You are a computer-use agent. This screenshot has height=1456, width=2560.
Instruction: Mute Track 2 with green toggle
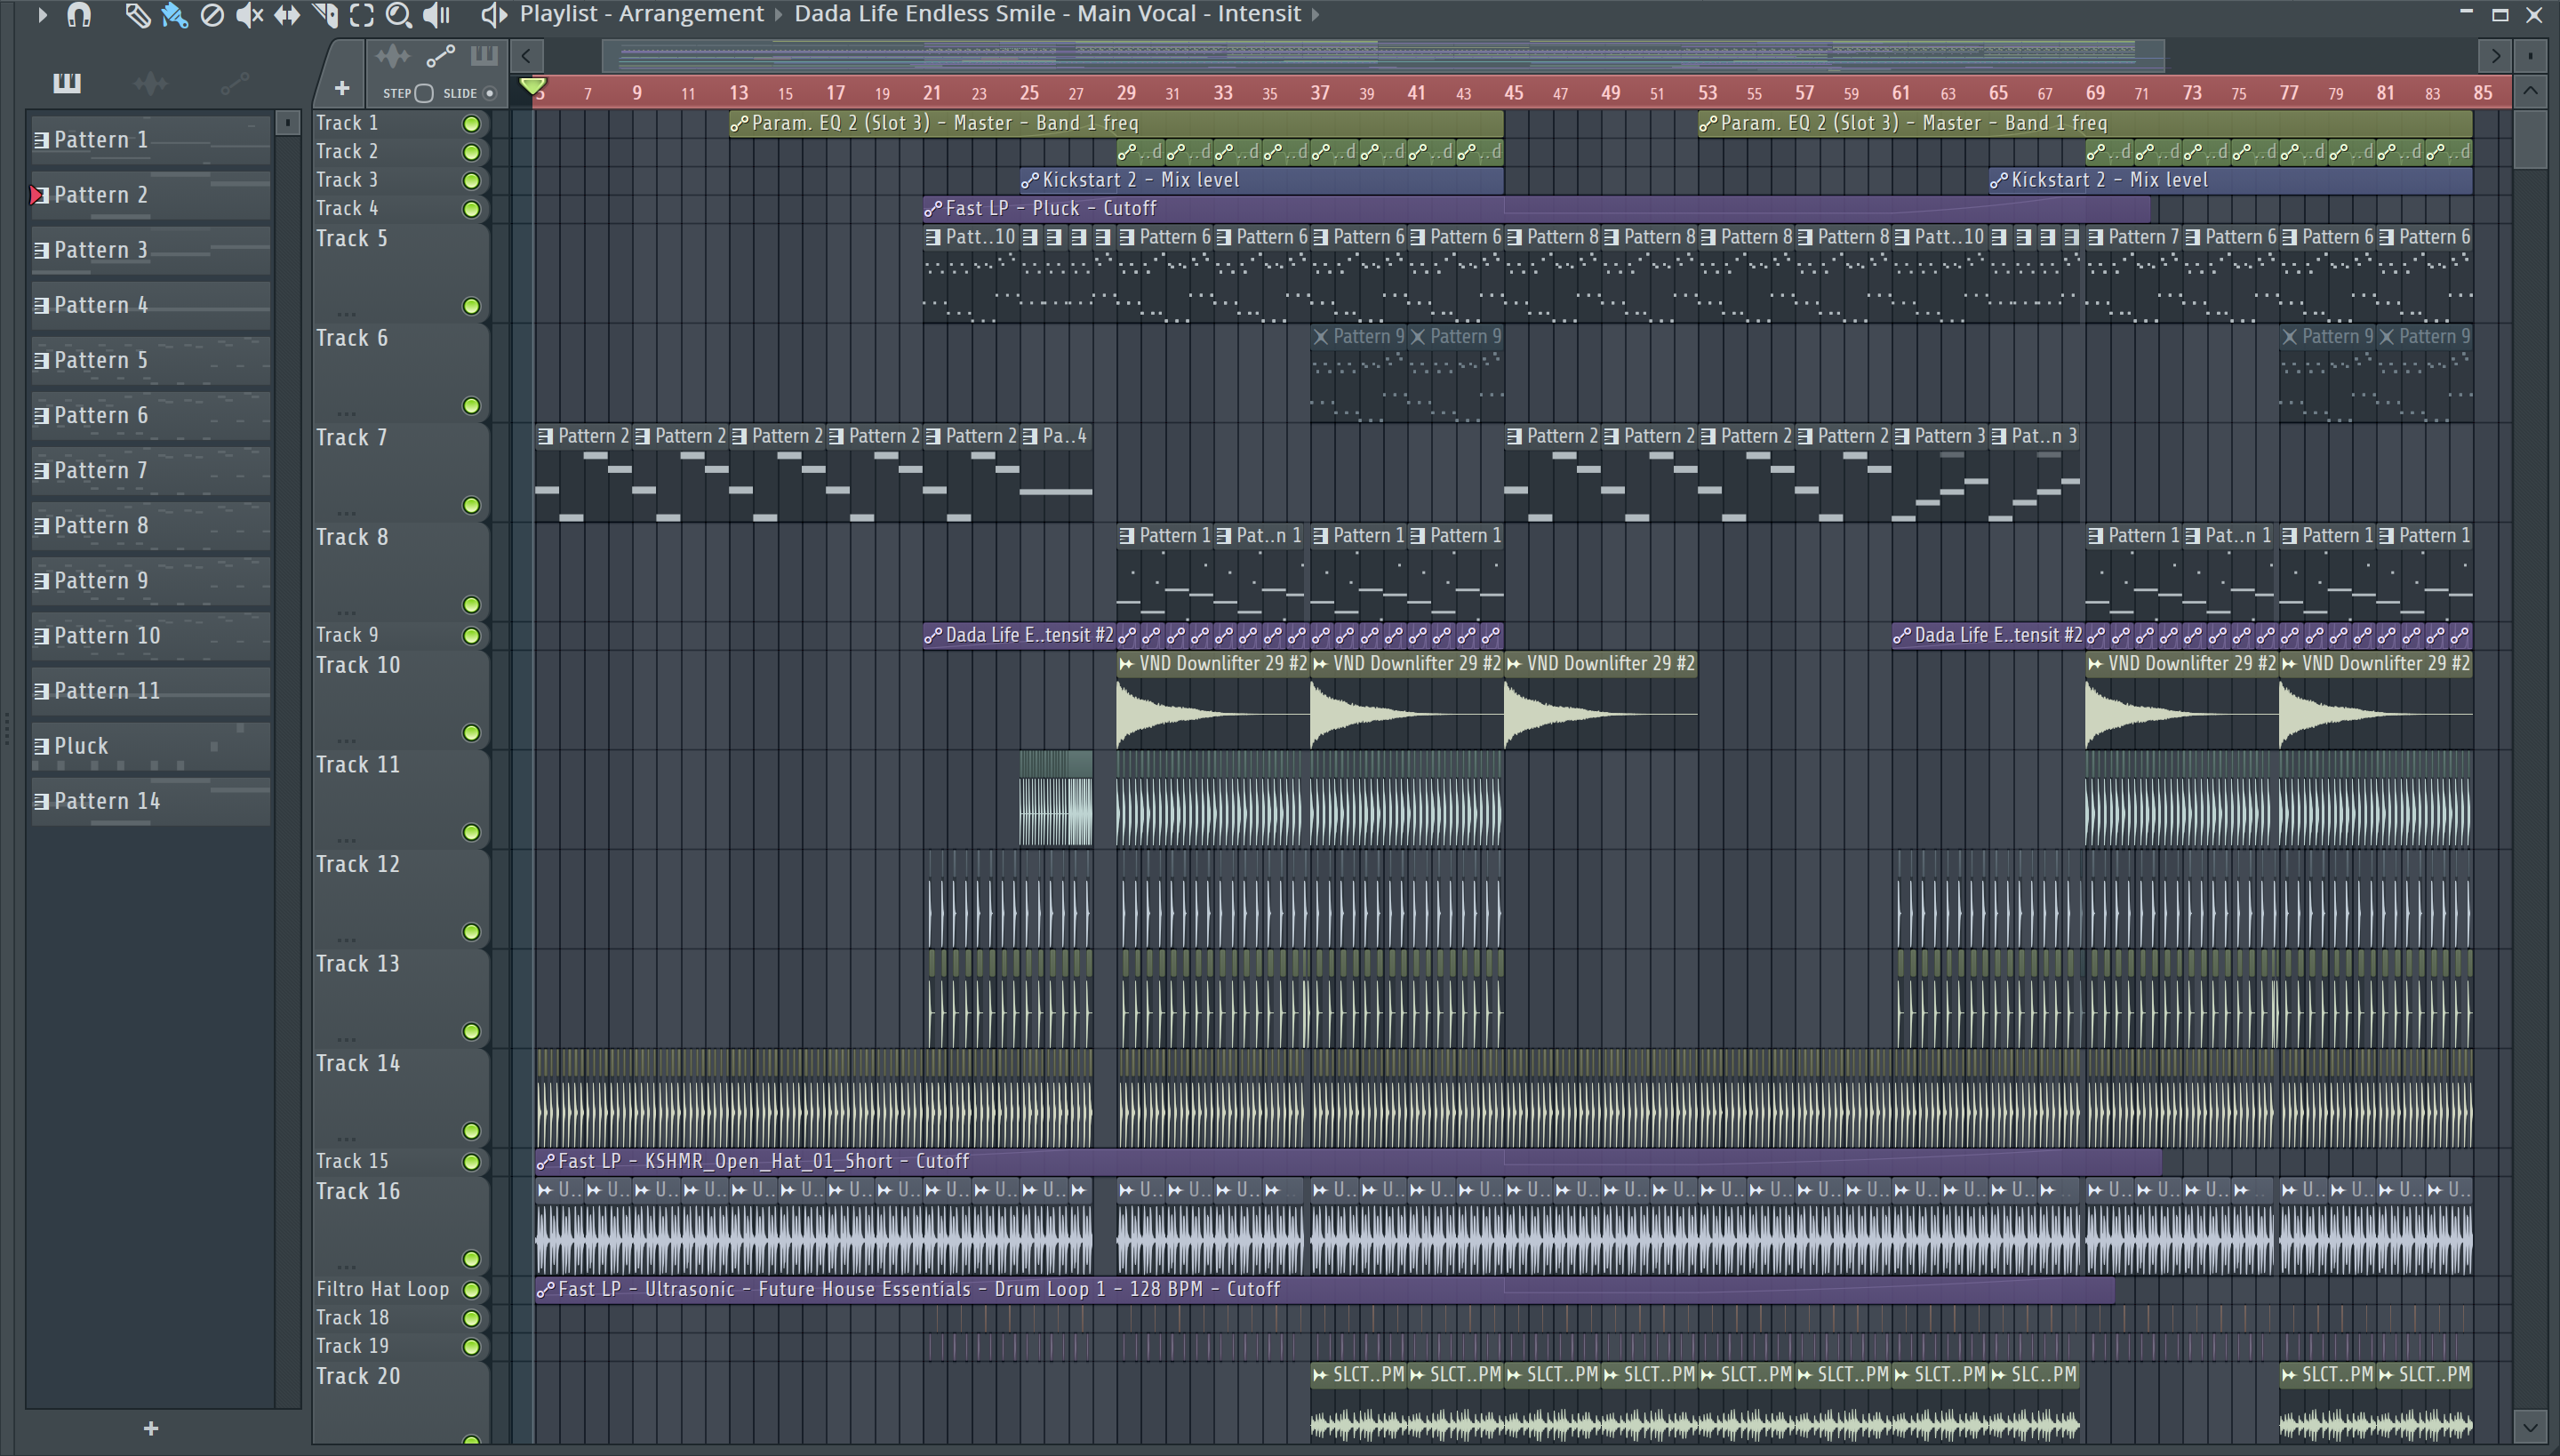pos(471,152)
